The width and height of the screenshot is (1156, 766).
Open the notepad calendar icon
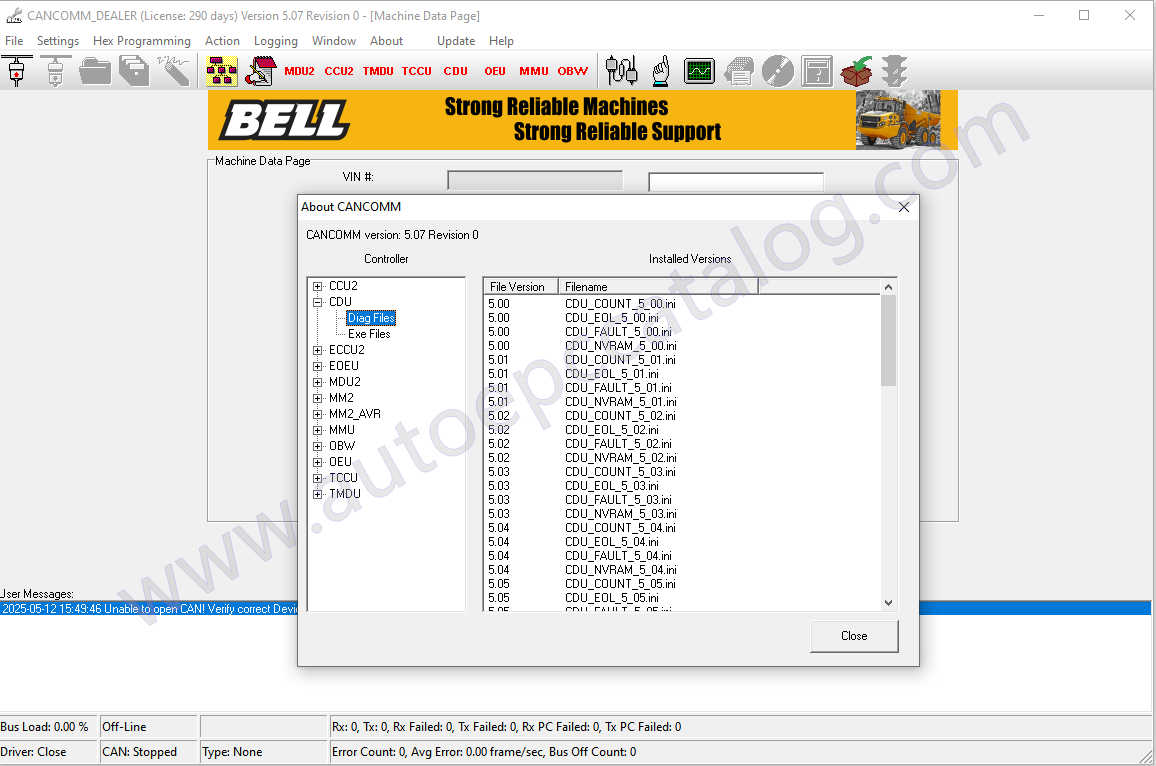pyautogui.click(x=261, y=71)
